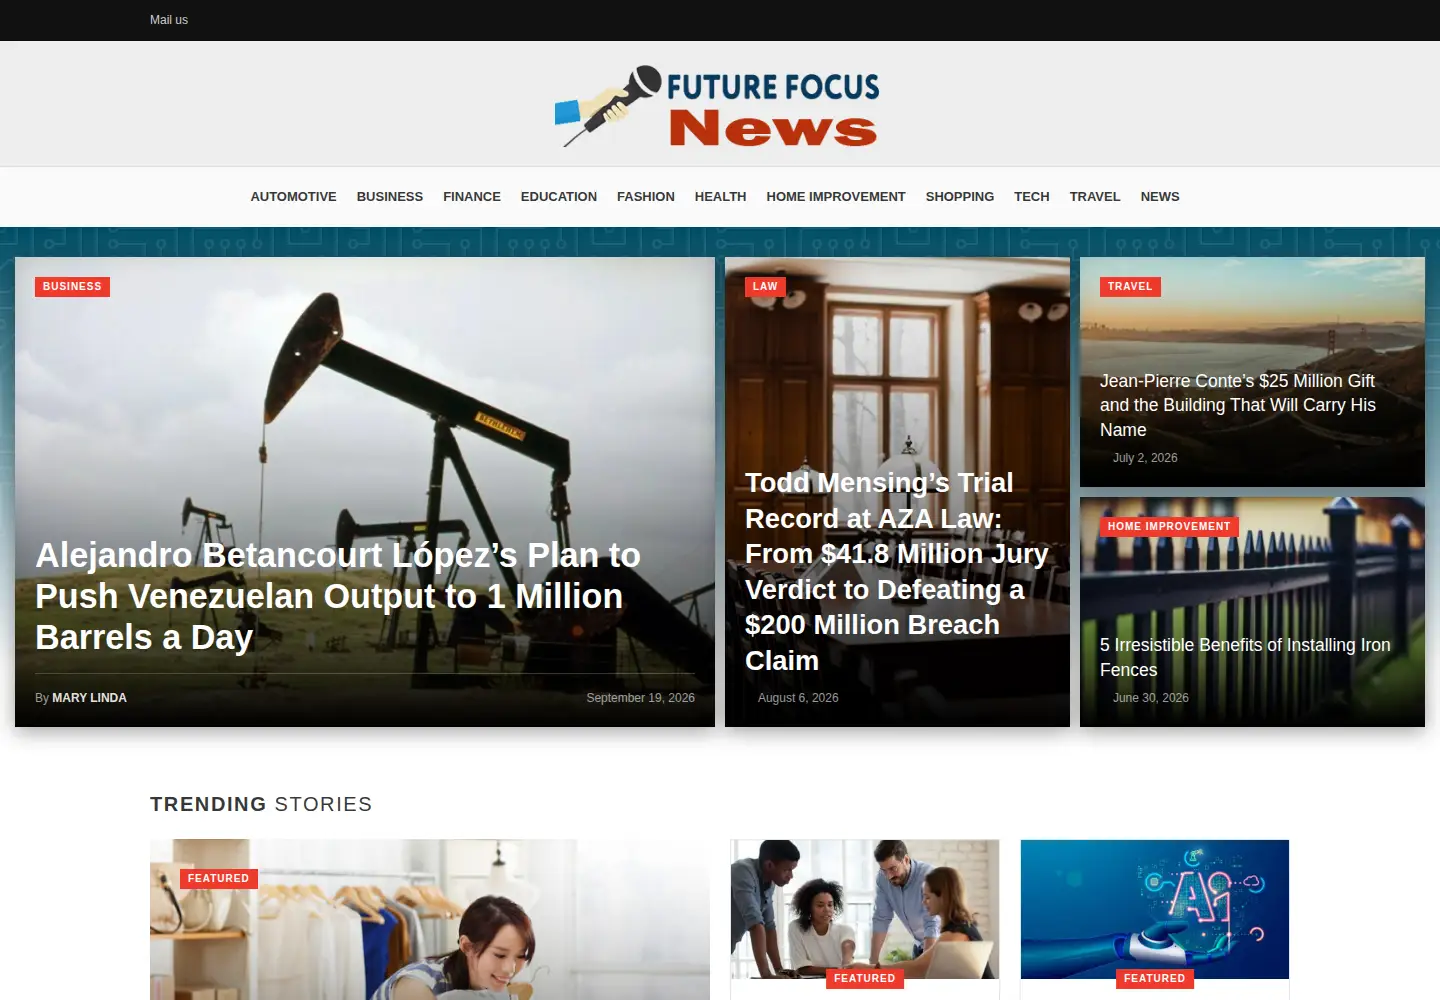Open Jean-Pierre Conte's $25 Million Gift article

tap(1238, 405)
